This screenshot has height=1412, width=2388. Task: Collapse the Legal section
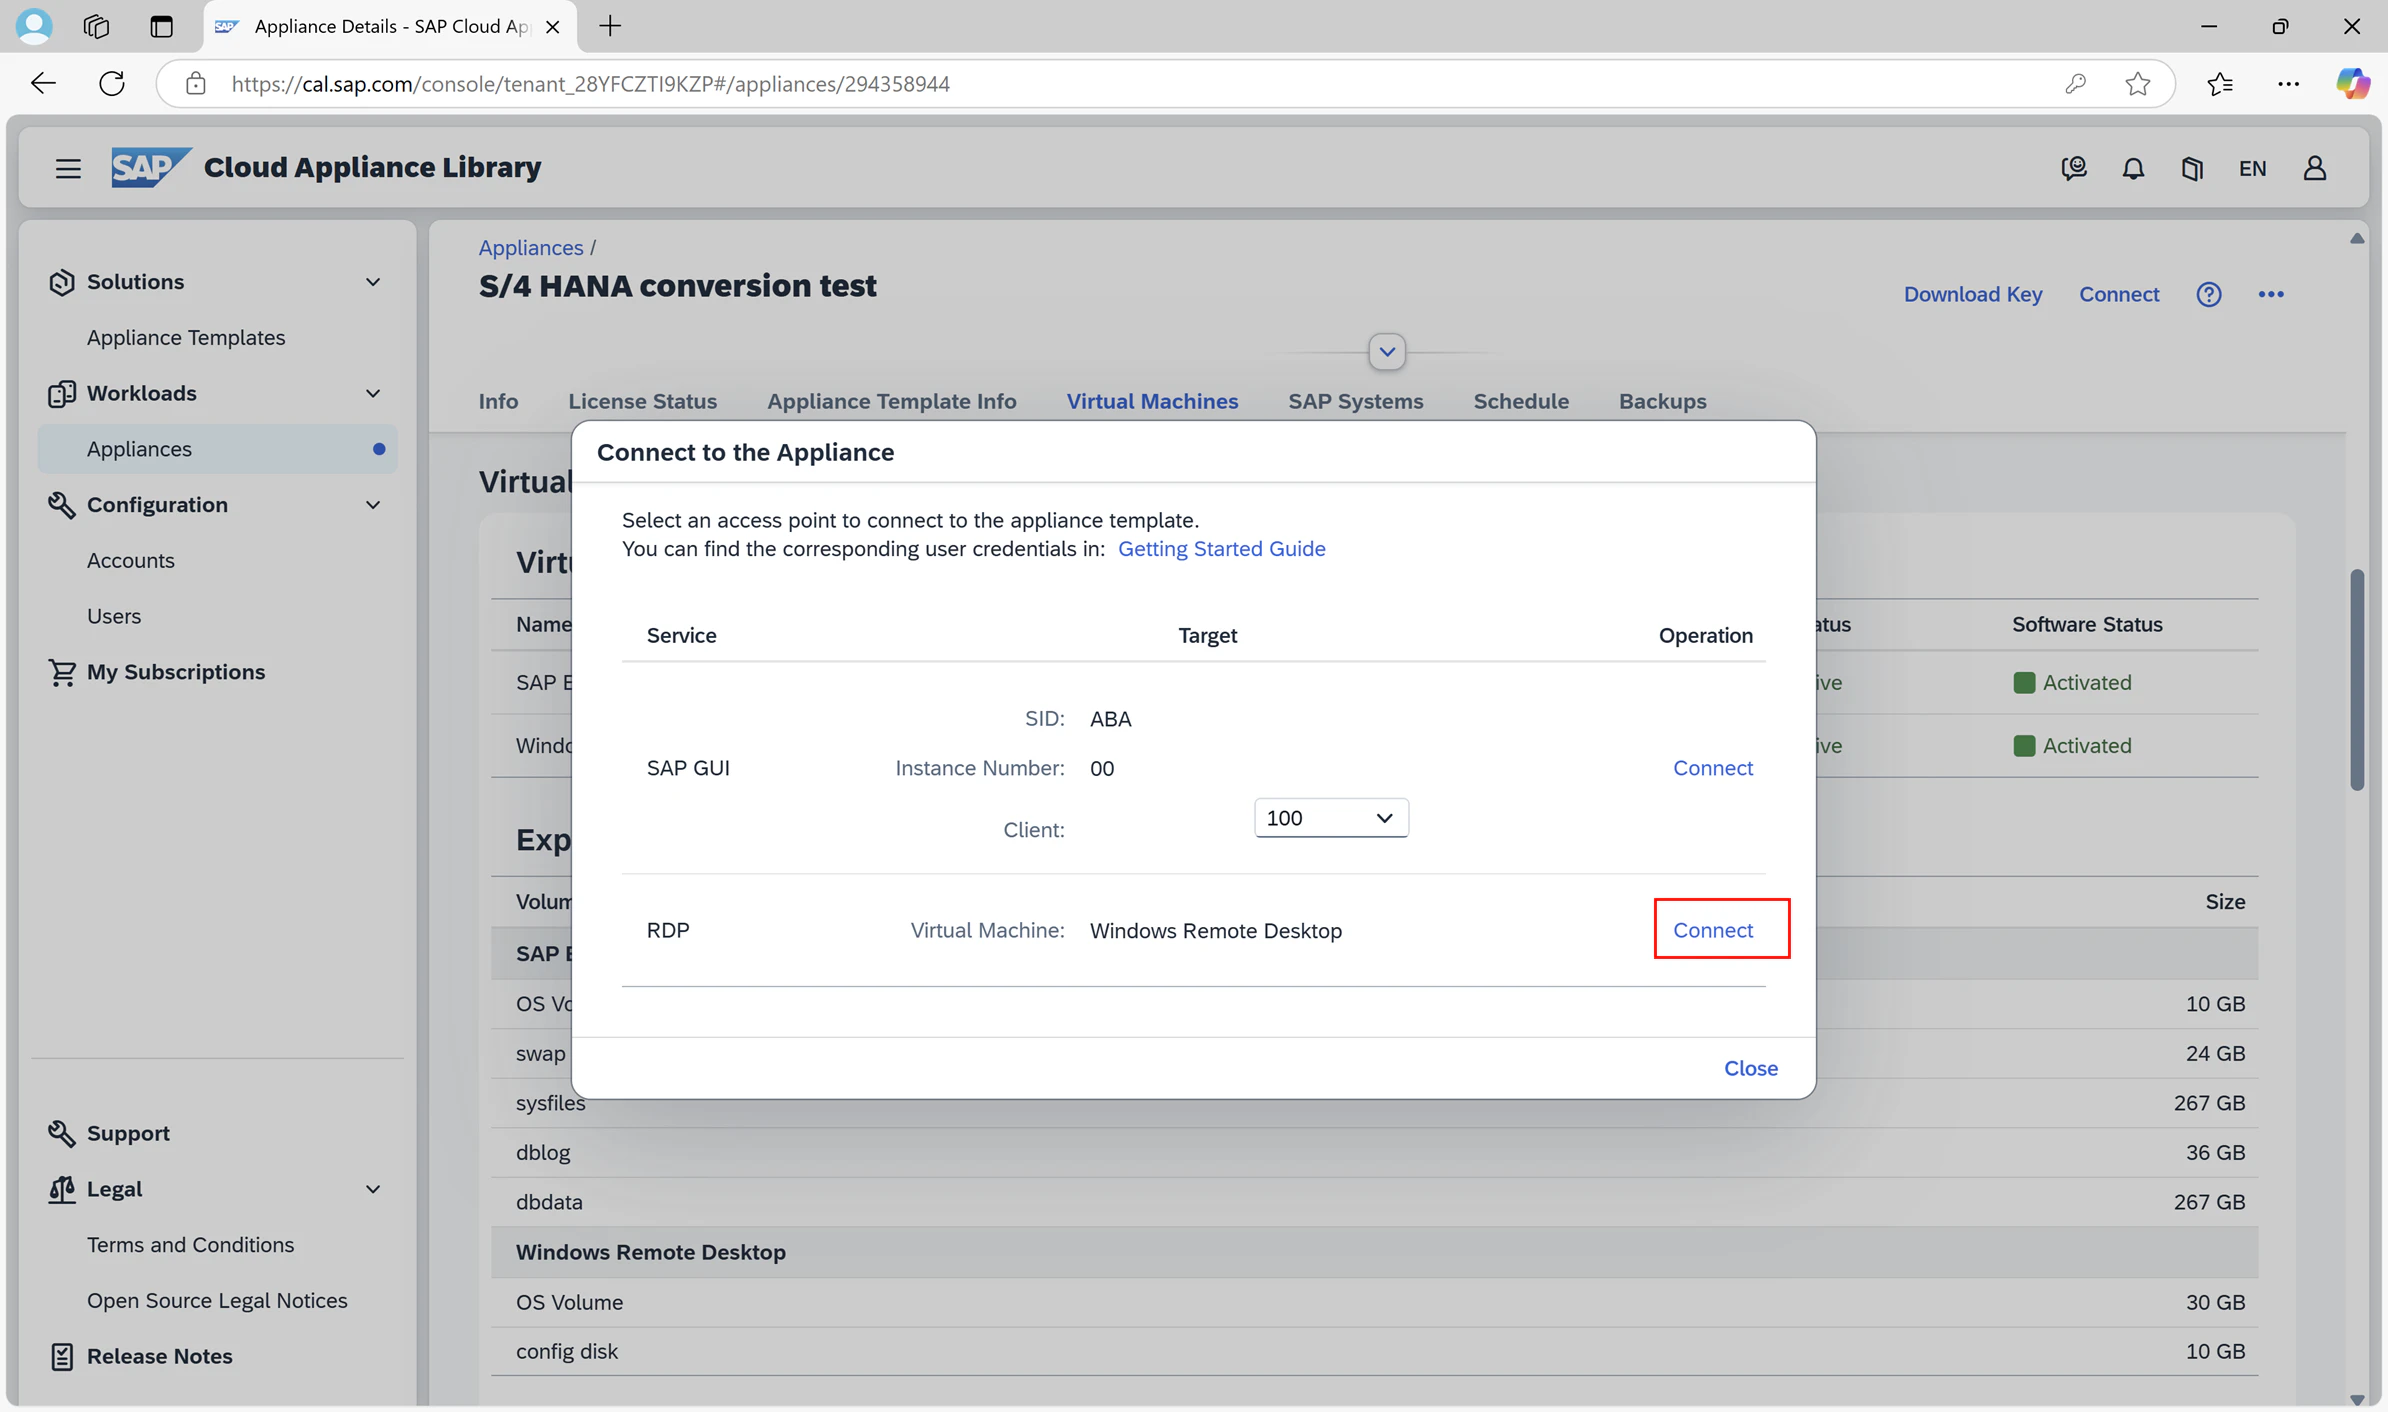[373, 1189]
